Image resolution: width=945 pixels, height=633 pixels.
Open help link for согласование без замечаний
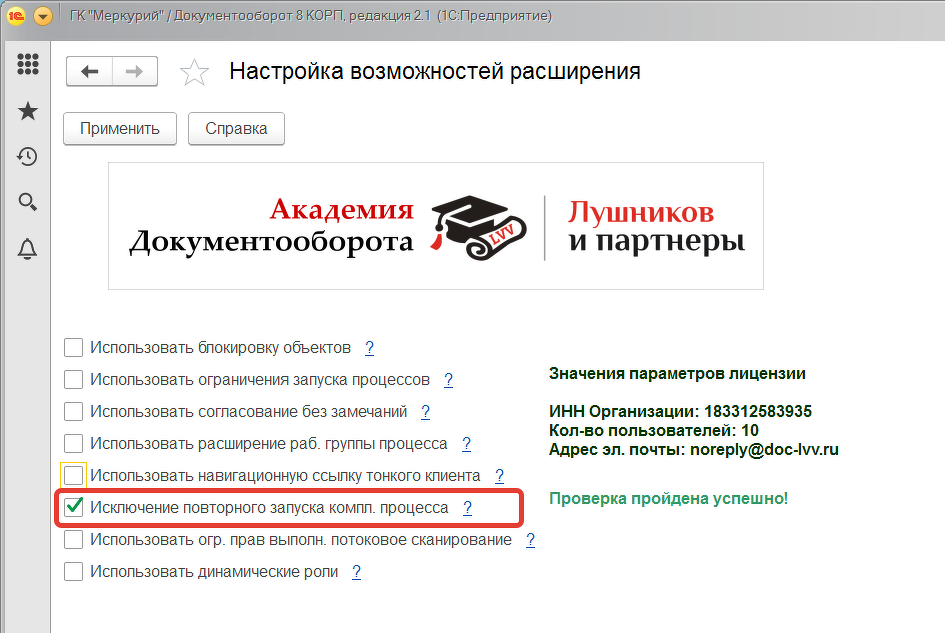coord(425,412)
